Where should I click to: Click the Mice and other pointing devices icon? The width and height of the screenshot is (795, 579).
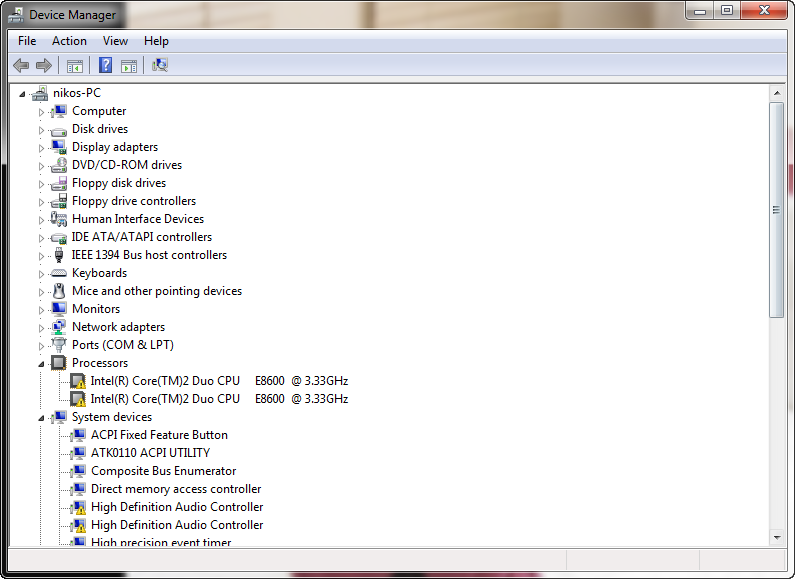click(x=59, y=291)
